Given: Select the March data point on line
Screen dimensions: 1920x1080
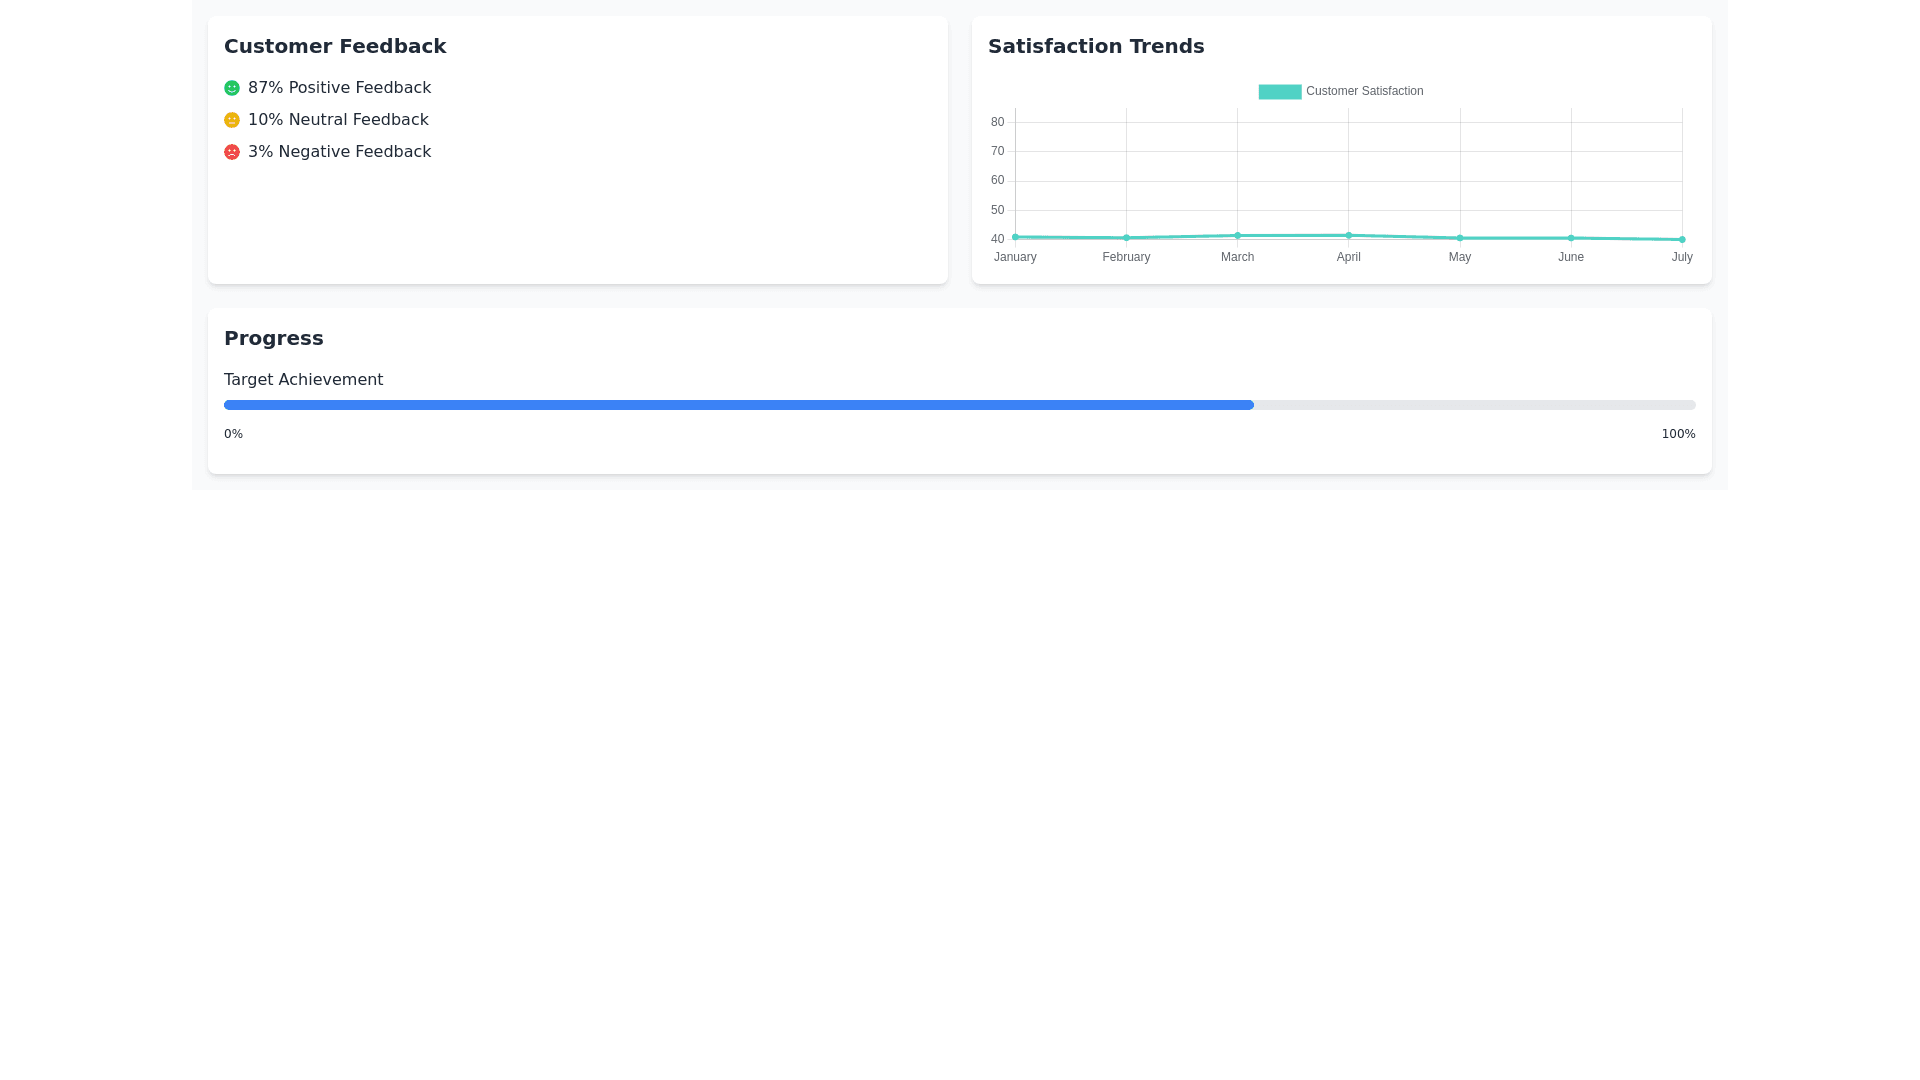Looking at the screenshot, I should (1237, 236).
